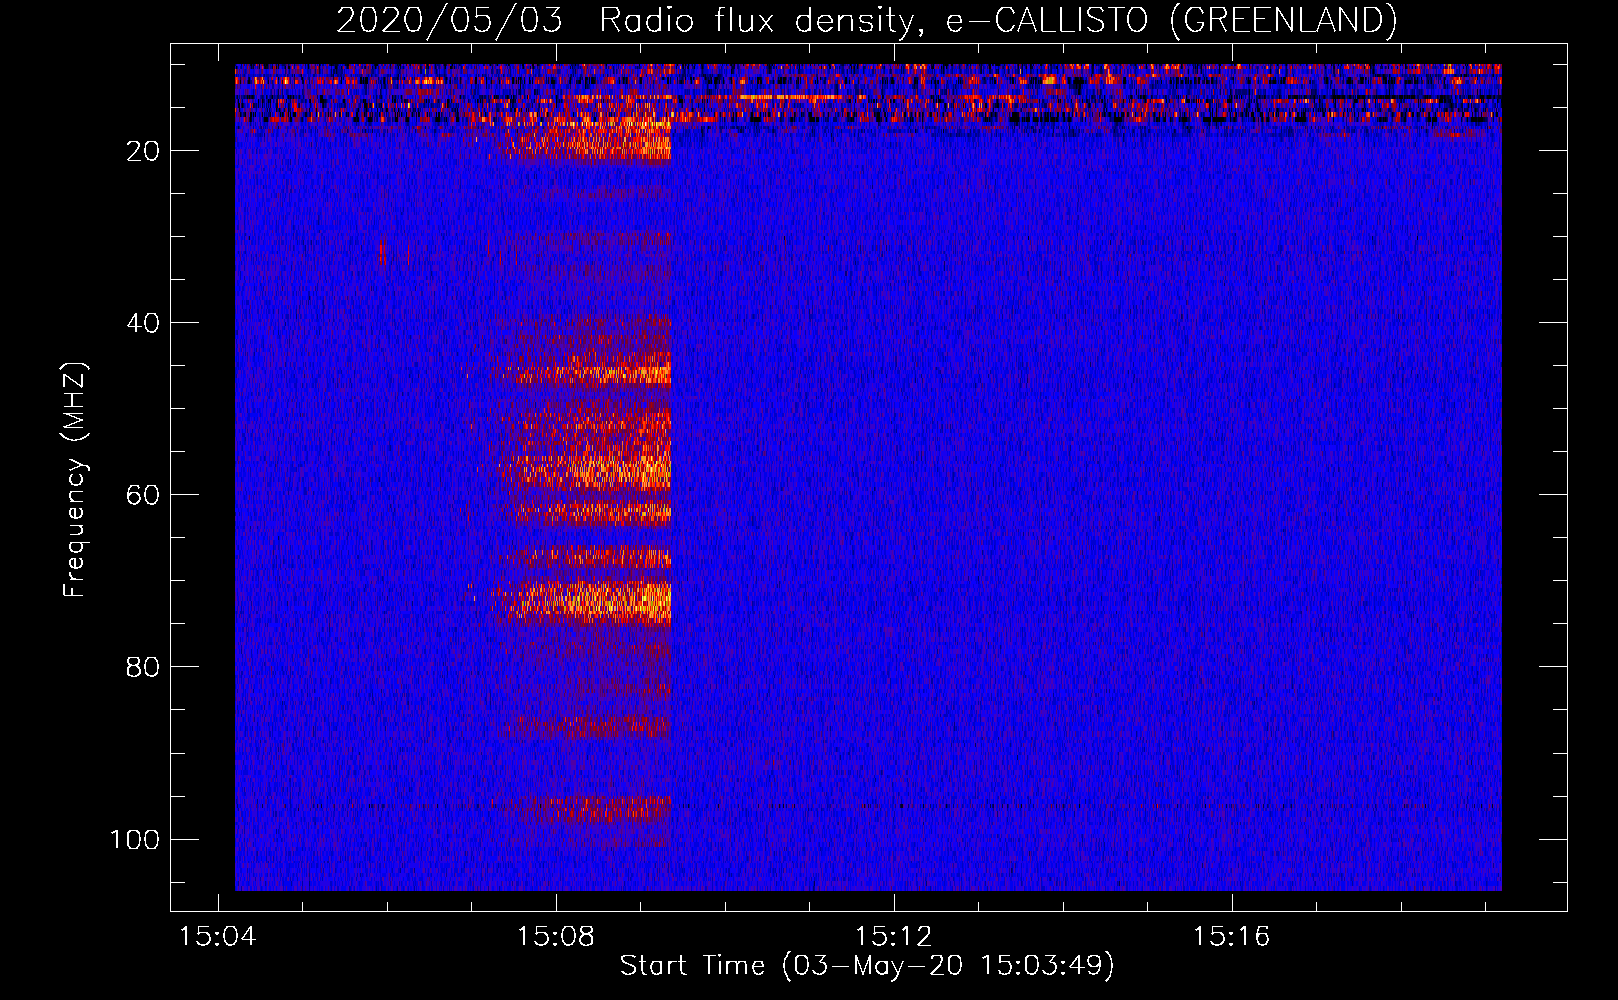The height and width of the screenshot is (1000, 1618).
Task: Click the 100 frequency tick label
Action: coord(135,839)
